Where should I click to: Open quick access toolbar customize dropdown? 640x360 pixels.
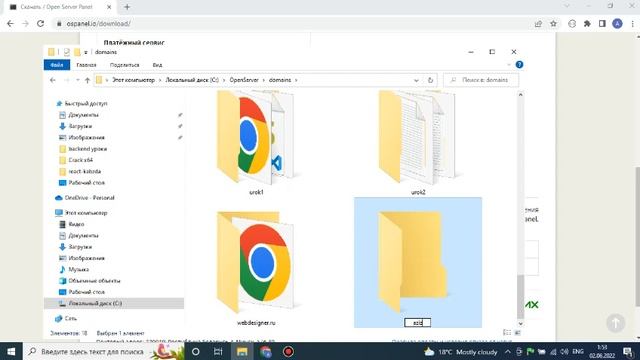coord(86,52)
